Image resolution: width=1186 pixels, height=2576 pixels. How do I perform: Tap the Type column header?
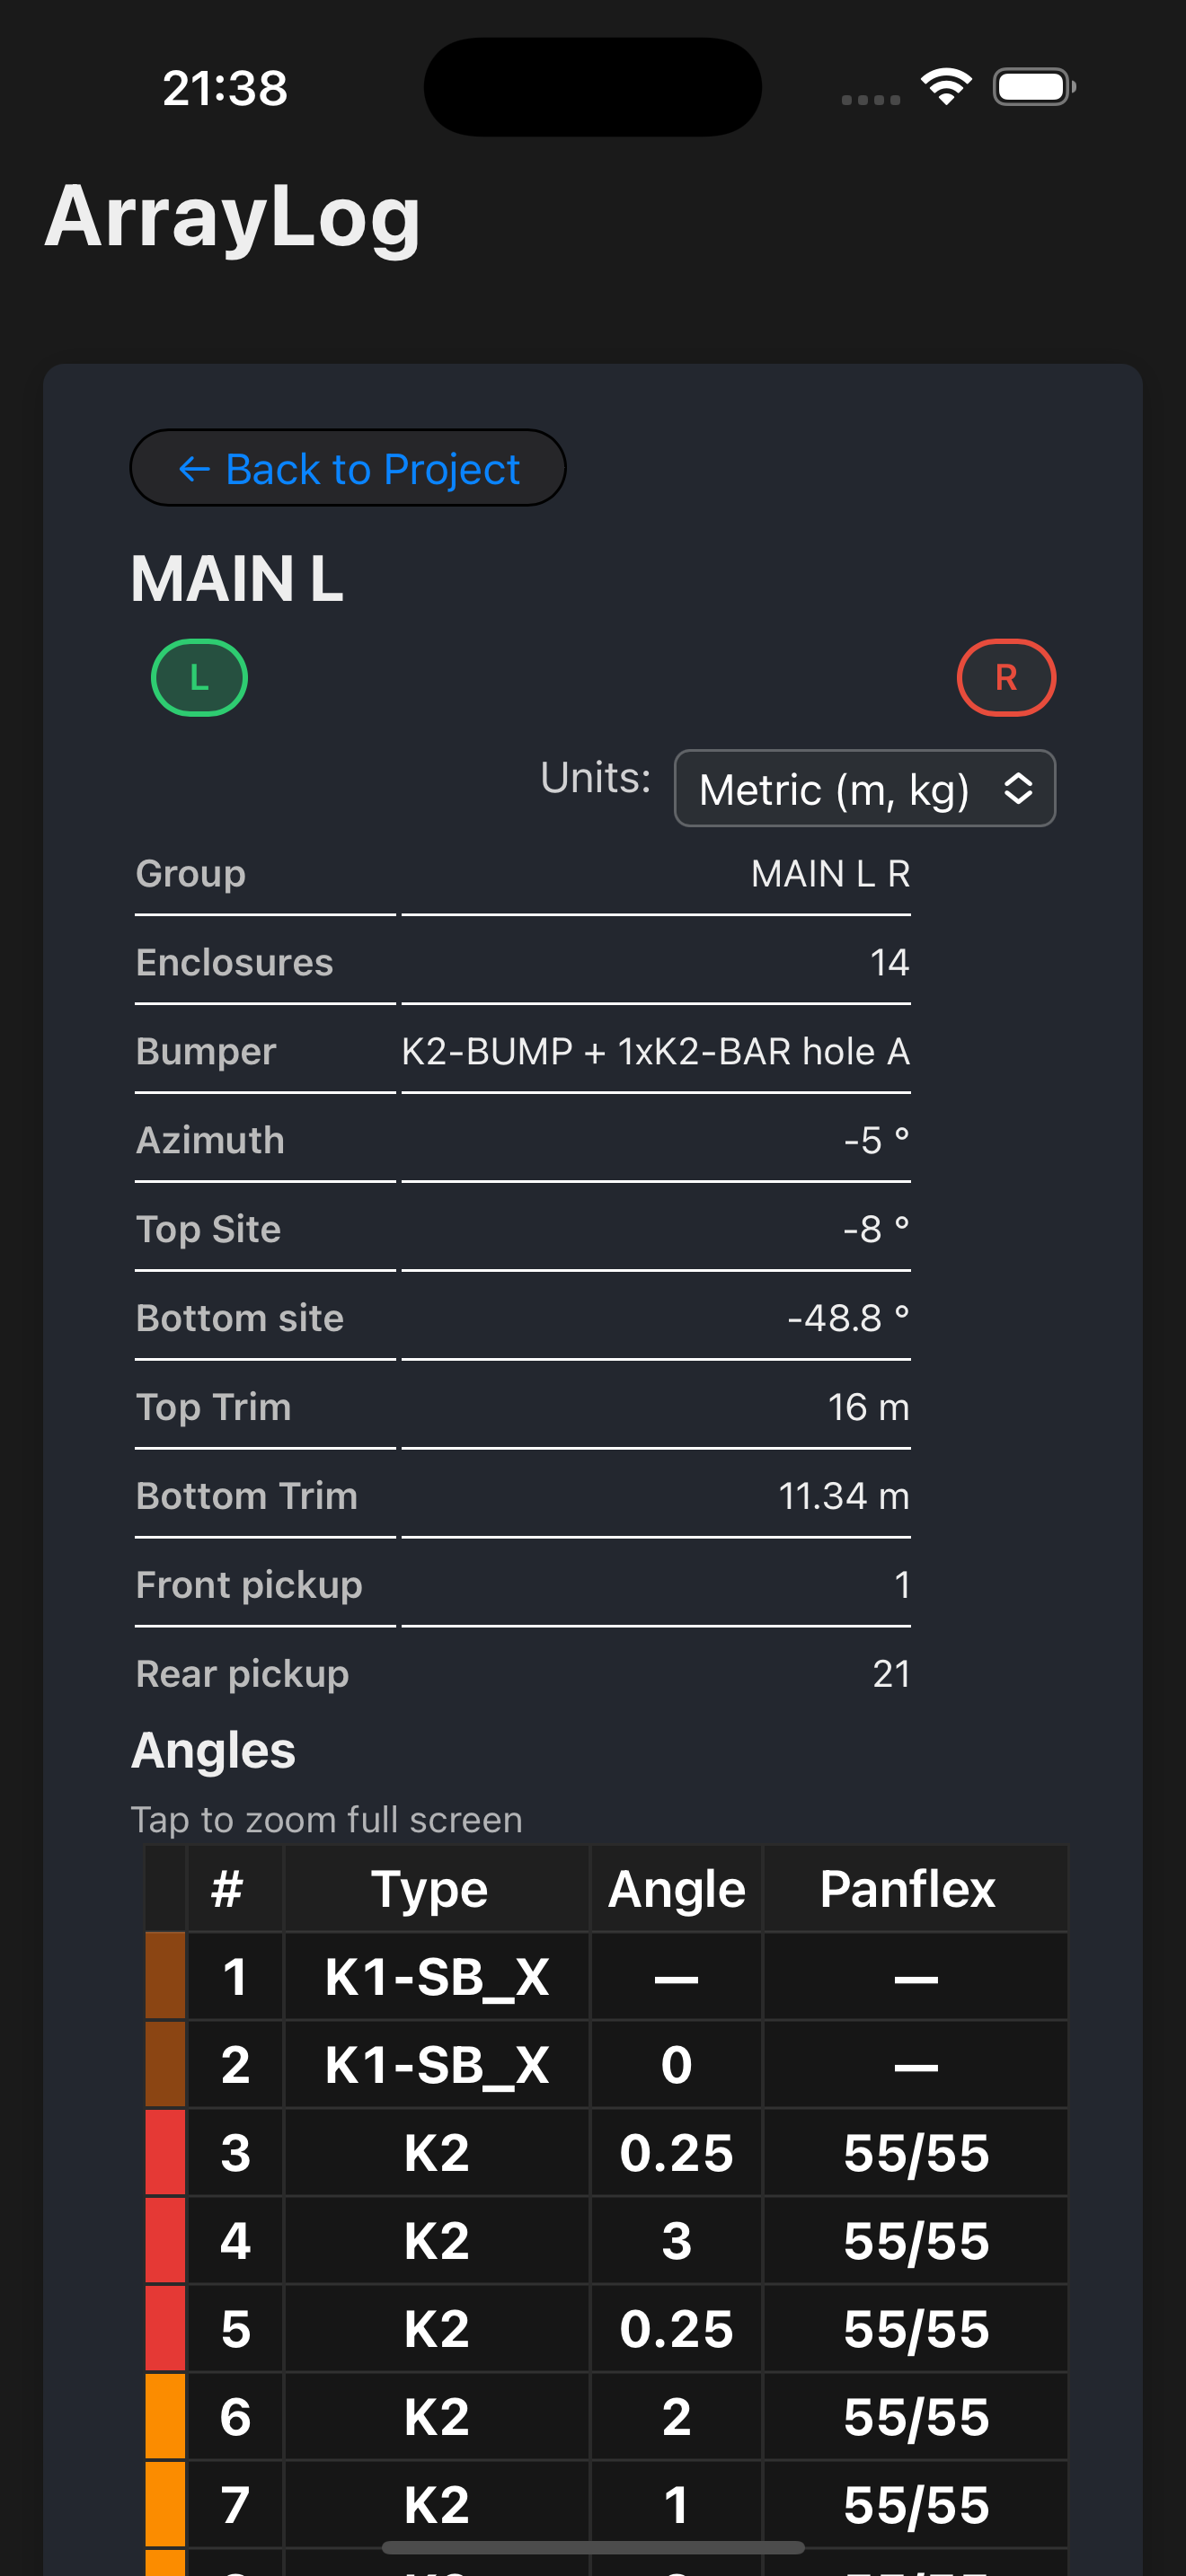tap(430, 1888)
